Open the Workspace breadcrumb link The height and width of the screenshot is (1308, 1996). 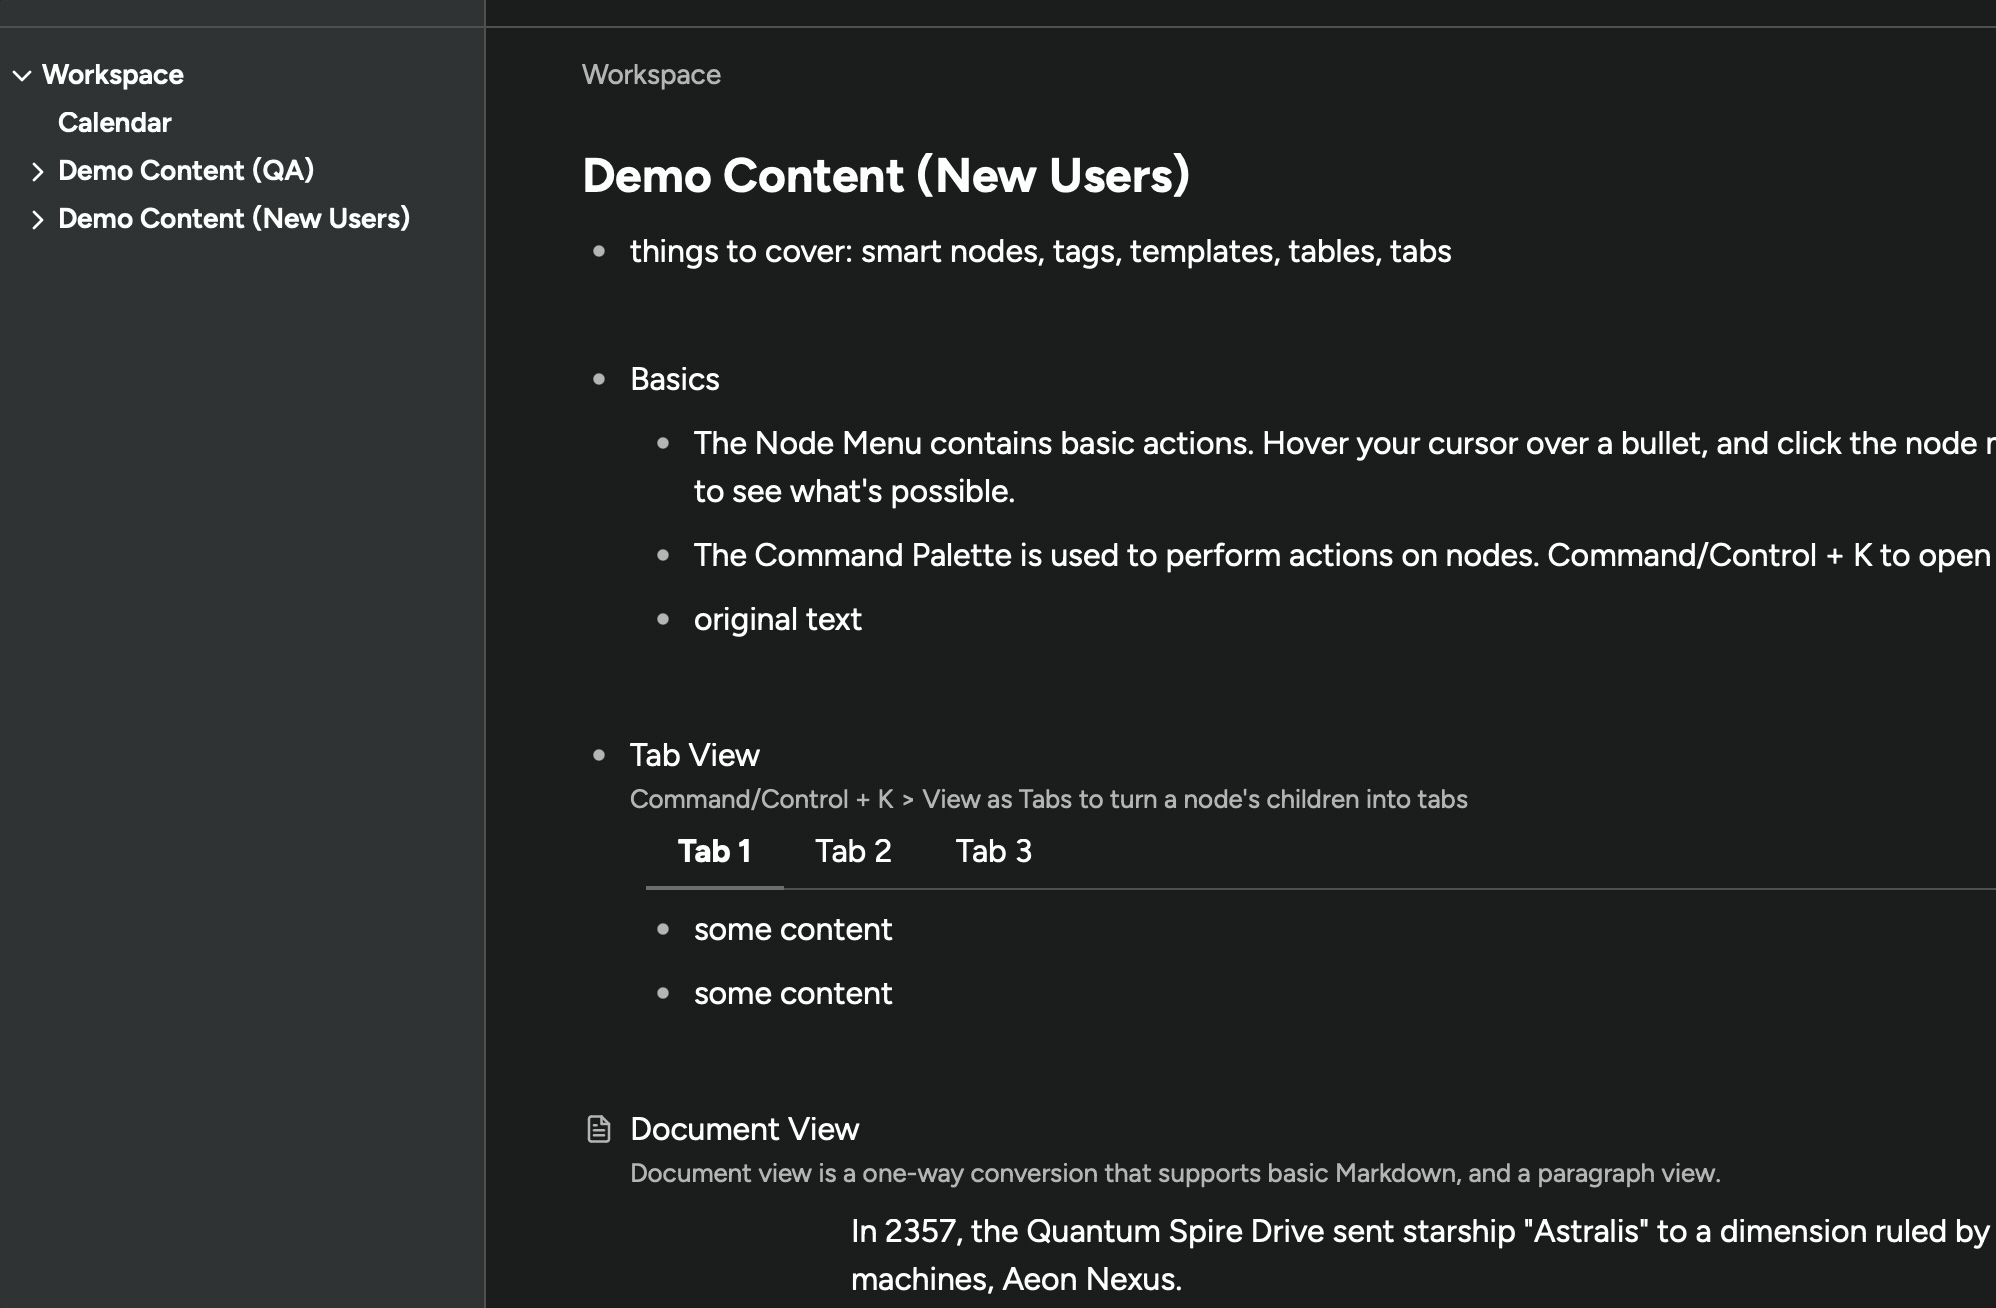(x=651, y=74)
